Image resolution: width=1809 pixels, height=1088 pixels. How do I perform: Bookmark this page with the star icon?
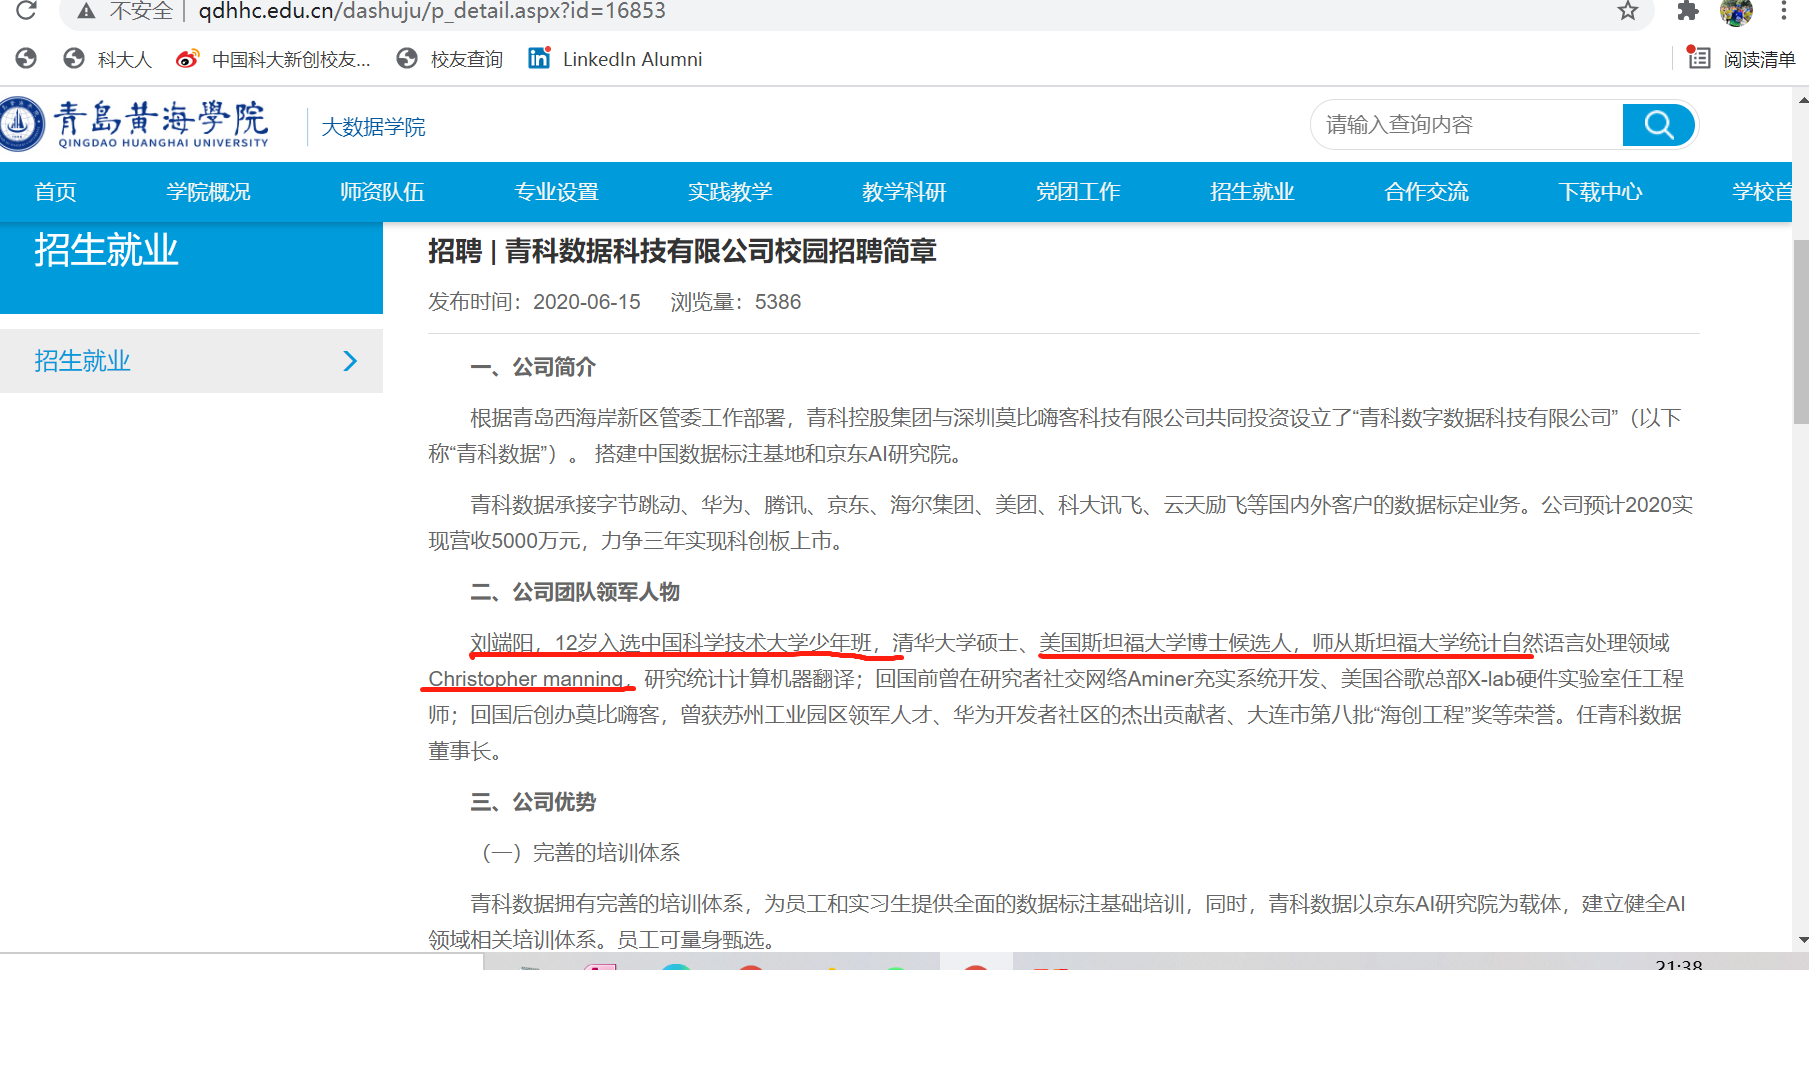pyautogui.click(x=1628, y=11)
